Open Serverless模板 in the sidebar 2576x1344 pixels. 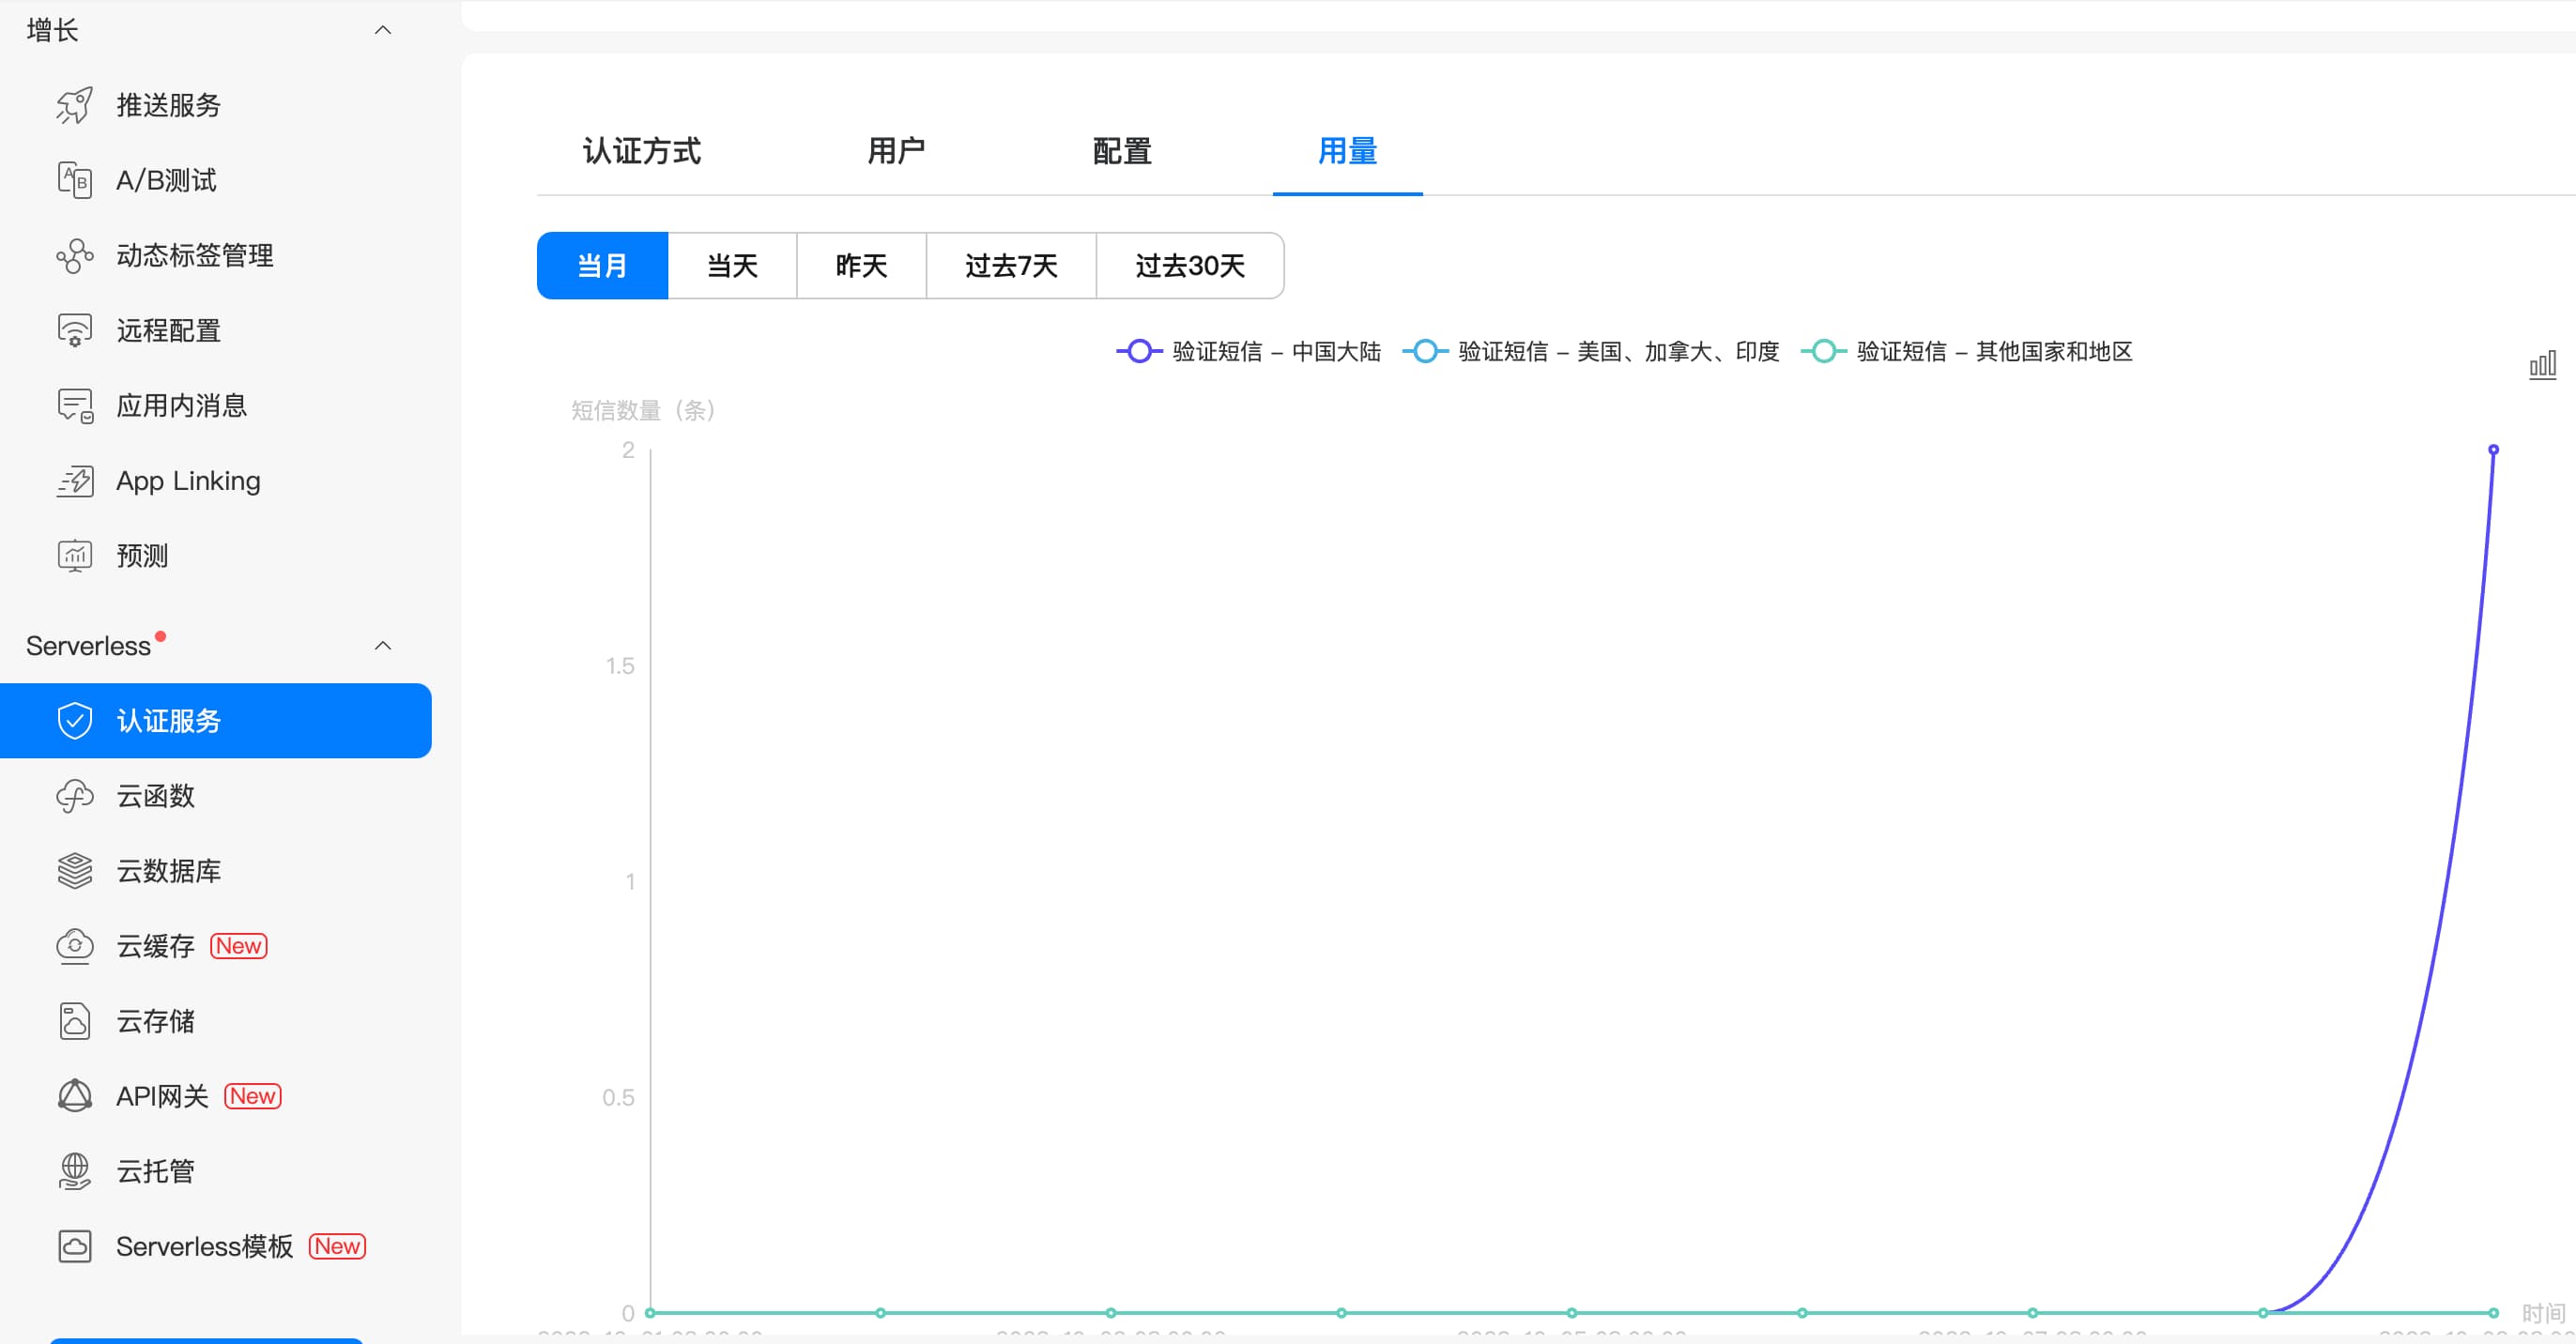[204, 1246]
